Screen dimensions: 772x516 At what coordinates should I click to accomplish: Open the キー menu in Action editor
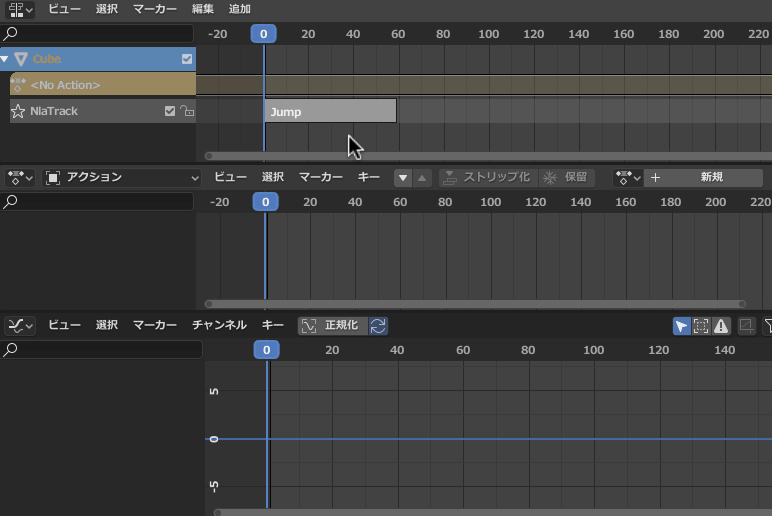coord(368,177)
